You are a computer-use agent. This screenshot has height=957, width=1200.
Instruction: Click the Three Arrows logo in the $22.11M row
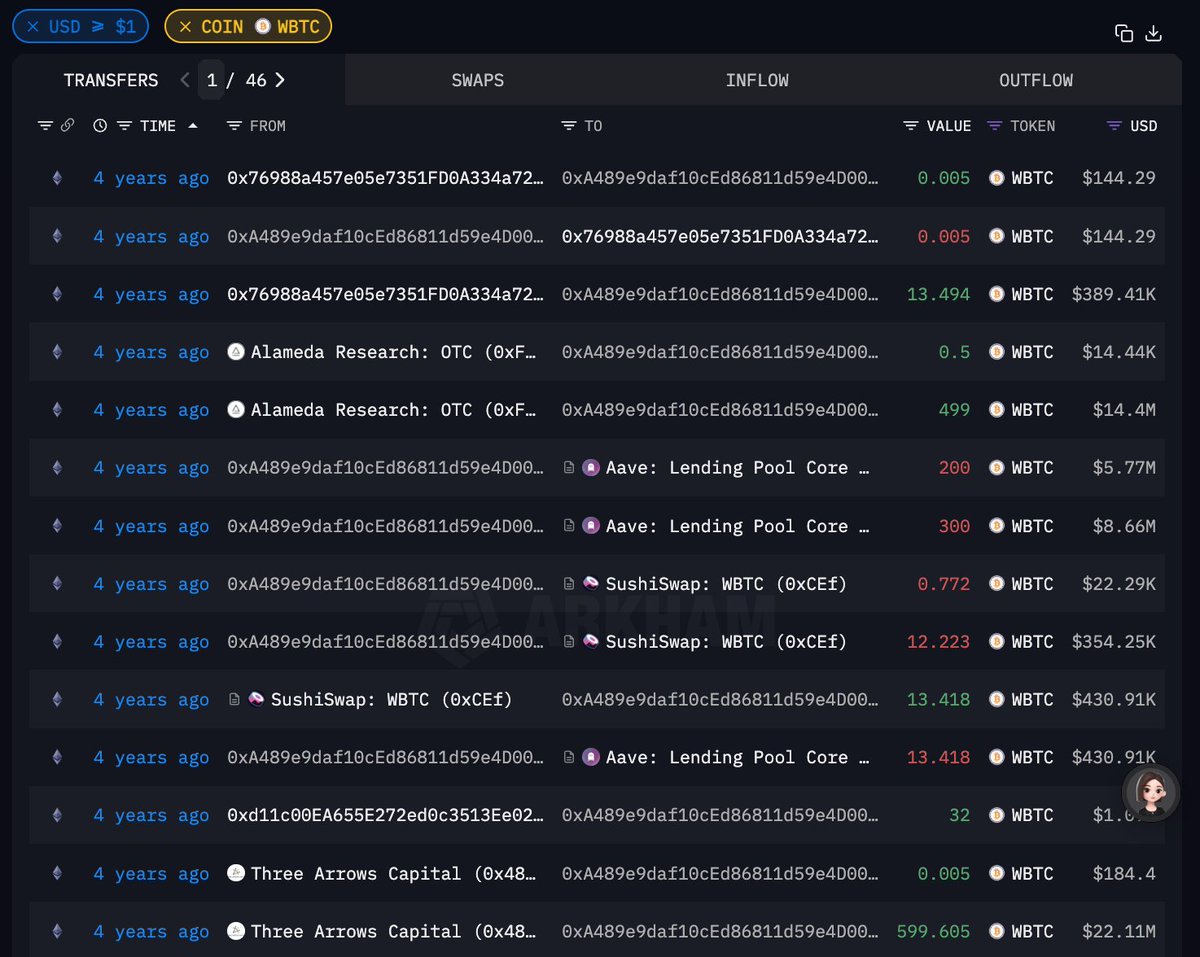point(236,932)
